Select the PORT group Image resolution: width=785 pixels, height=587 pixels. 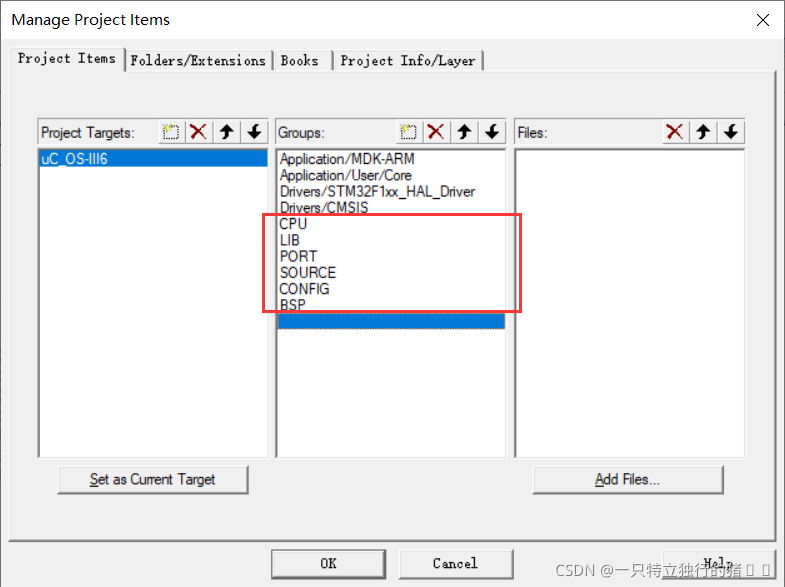coord(391,256)
